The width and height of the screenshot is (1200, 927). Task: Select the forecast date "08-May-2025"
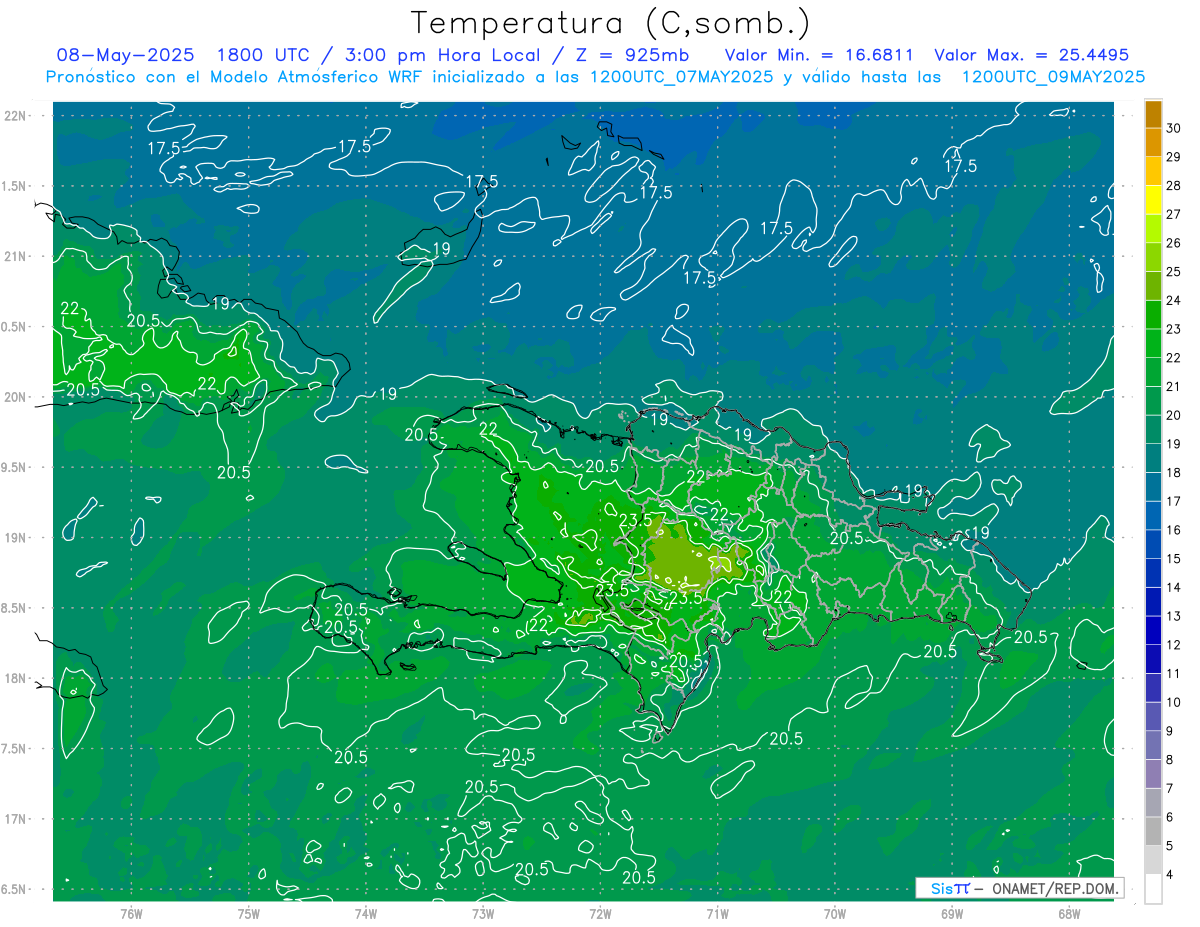[x=125, y=55]
